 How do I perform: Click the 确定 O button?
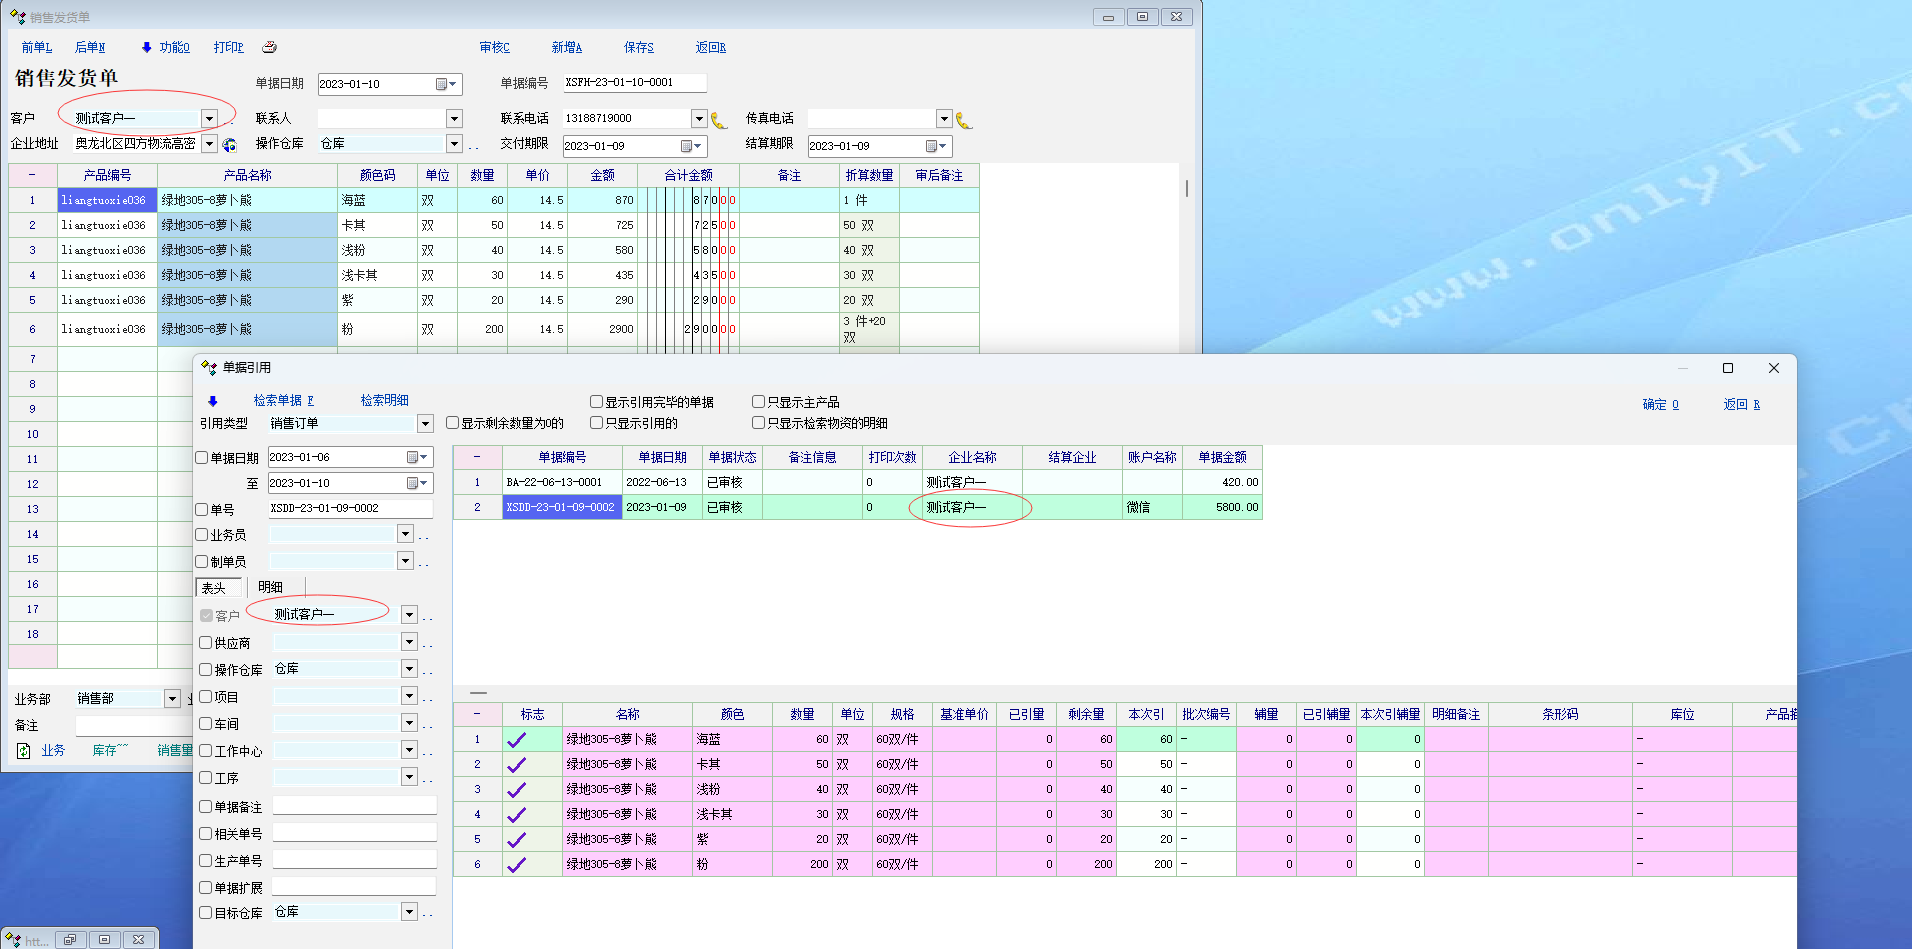click(1660, 404)
